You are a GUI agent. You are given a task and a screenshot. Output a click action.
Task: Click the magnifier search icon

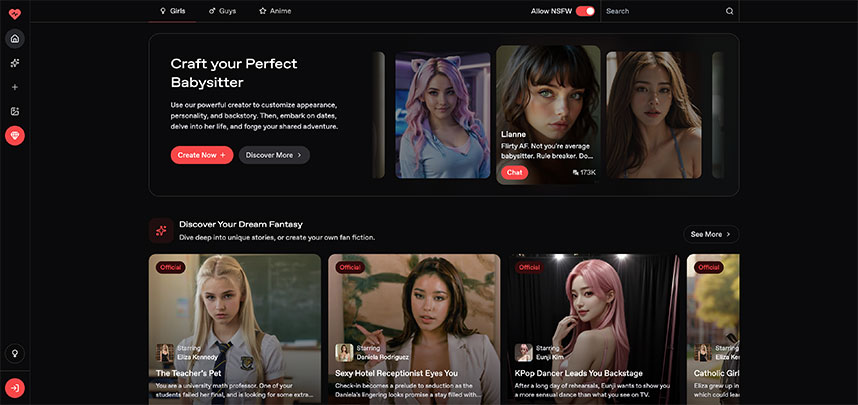[x=729, y=11]
